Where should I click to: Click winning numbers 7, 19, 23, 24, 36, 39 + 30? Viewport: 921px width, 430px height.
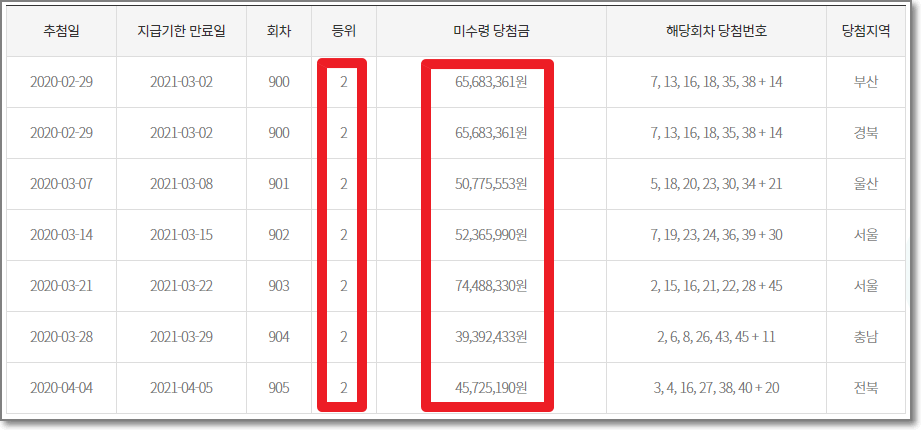pos(716,235)
